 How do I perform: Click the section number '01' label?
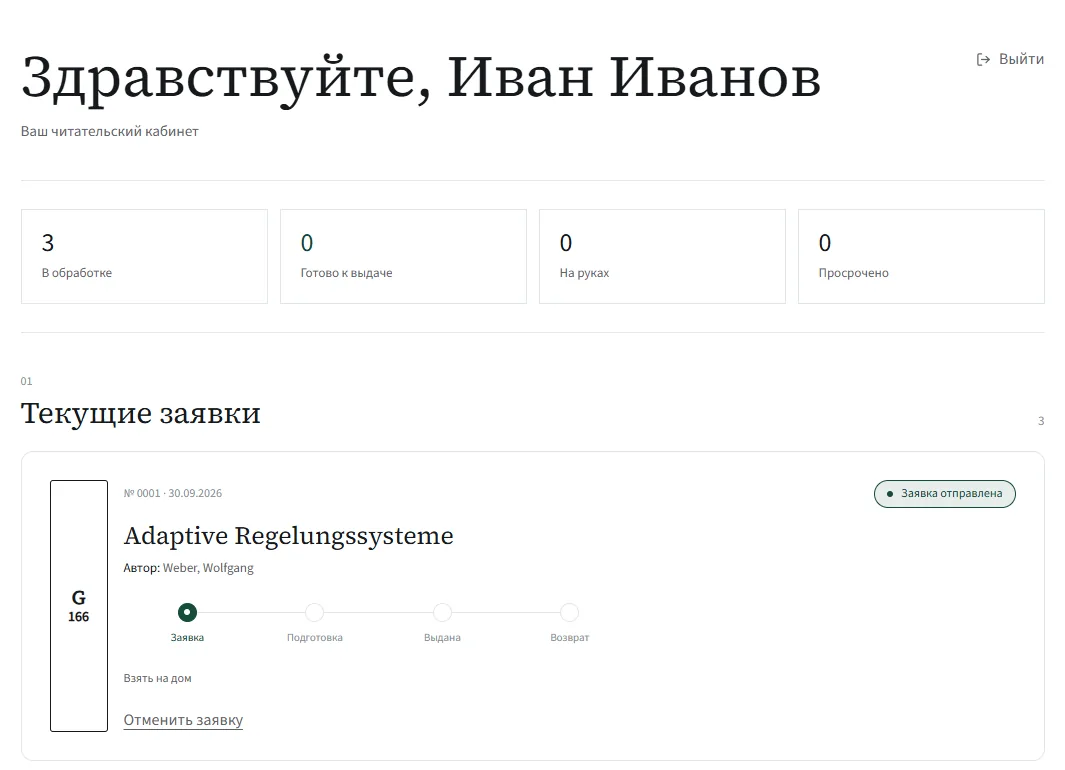click(x=26, y=381)
